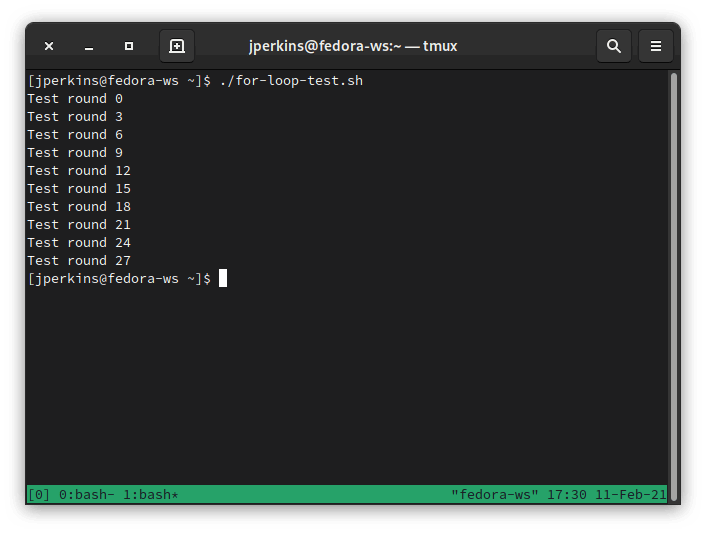Maximize the terminal window
The height and width of the screenshot is (533, 706).
(129, 46)
